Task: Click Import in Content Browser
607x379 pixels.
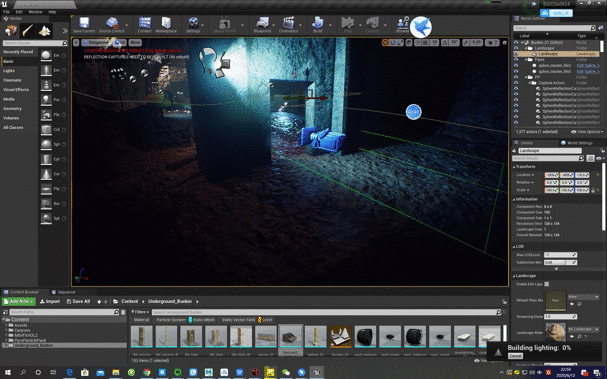Action: click(x=50, y=301)
